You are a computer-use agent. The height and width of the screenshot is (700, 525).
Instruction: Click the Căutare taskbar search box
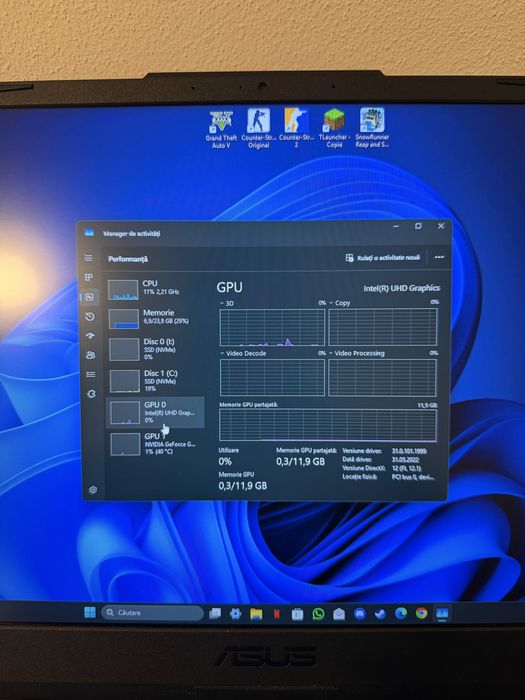[152, 612]
